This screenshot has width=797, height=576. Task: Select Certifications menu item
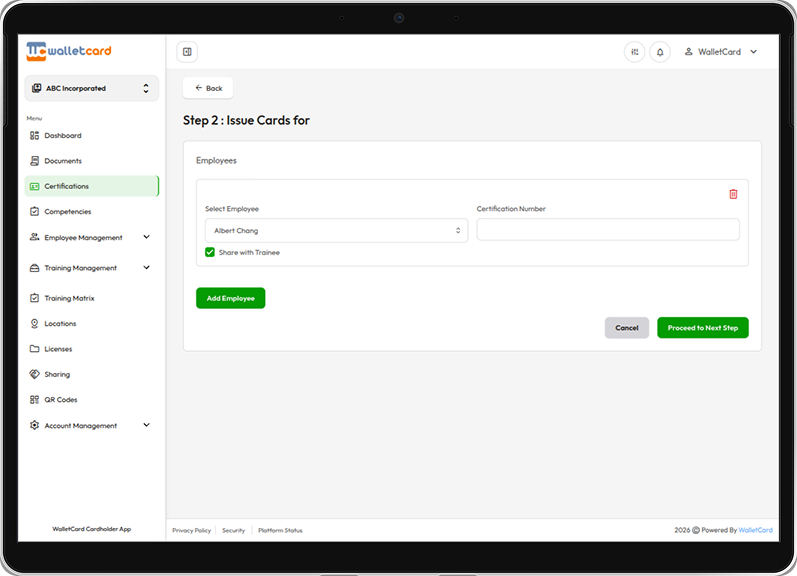[91, 186]
